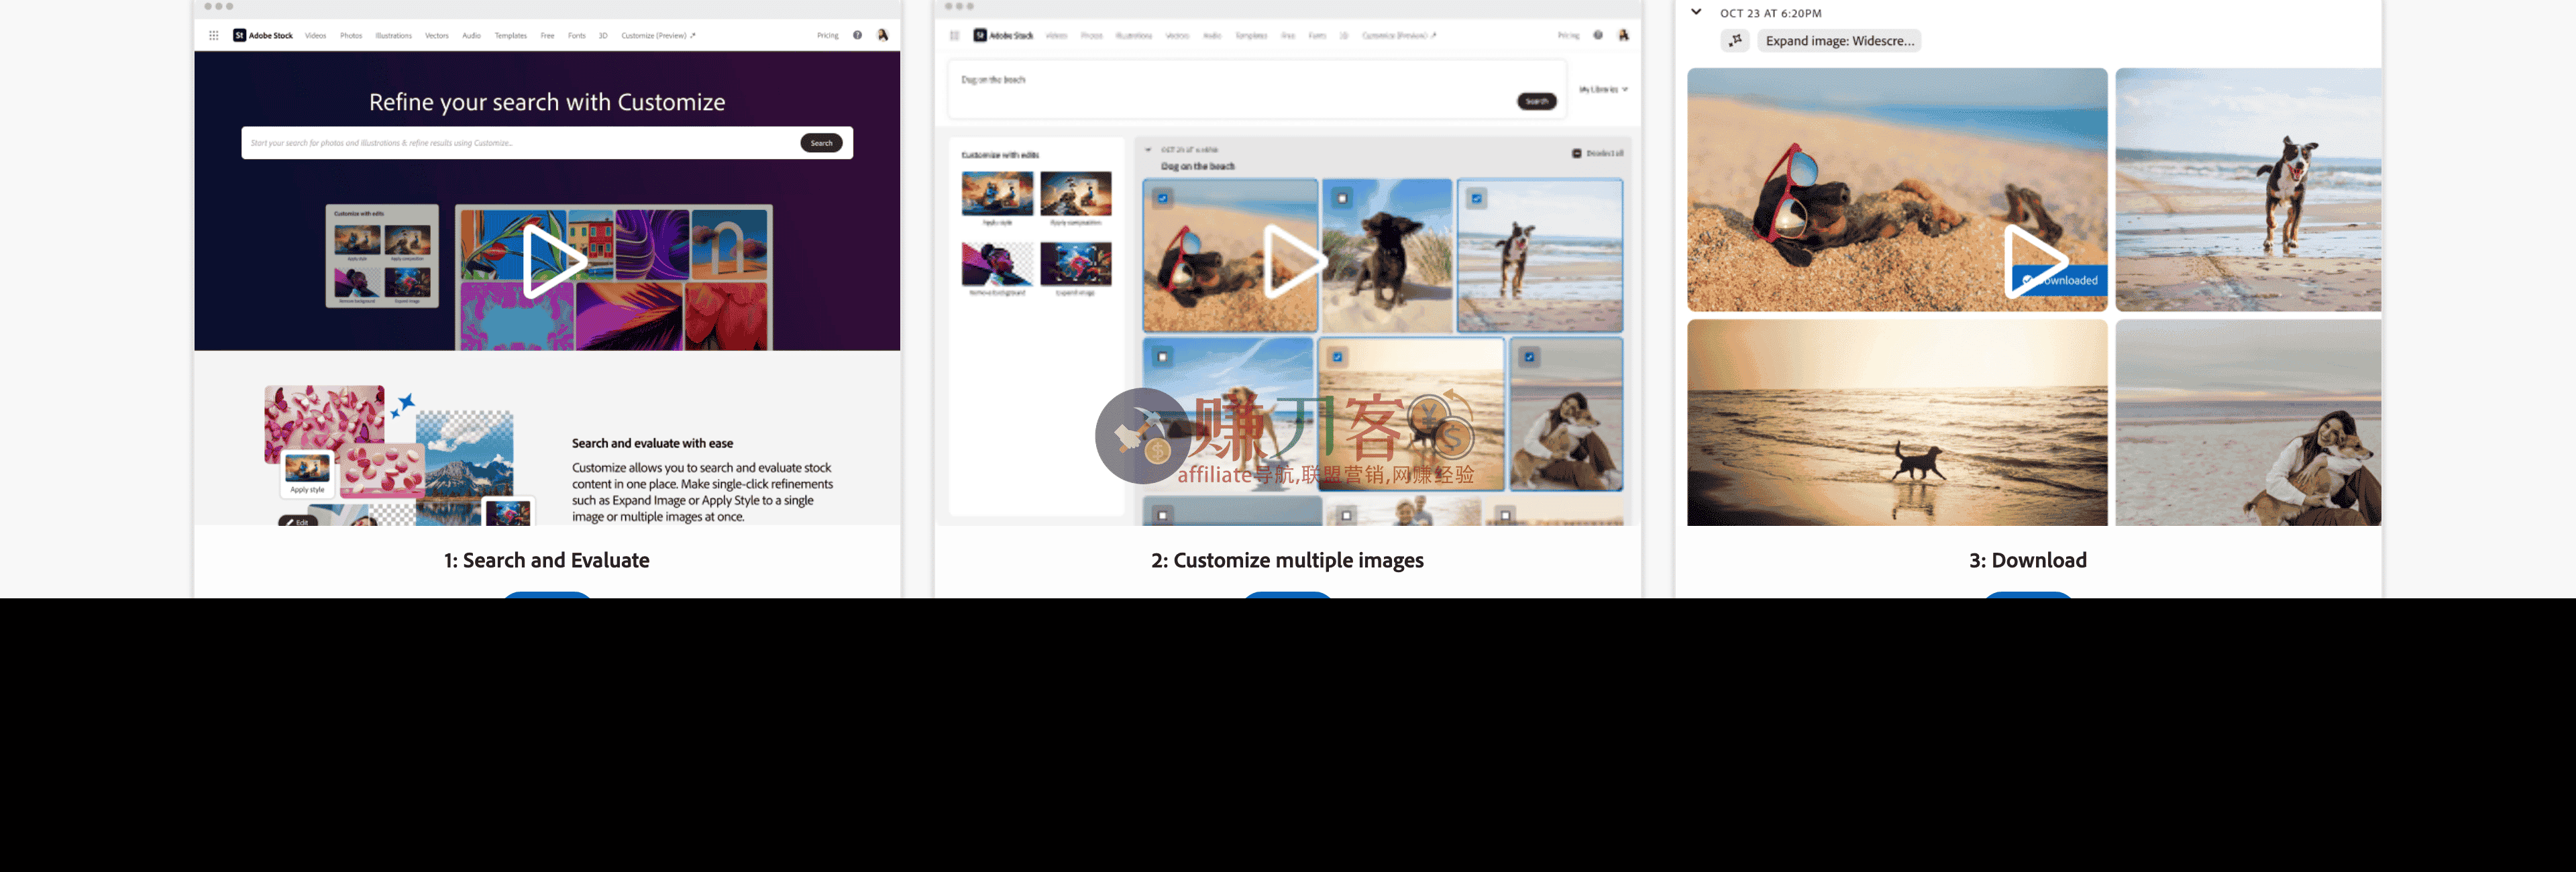Toggle the running dog by sea checkbox

(x=1476, y=198)
